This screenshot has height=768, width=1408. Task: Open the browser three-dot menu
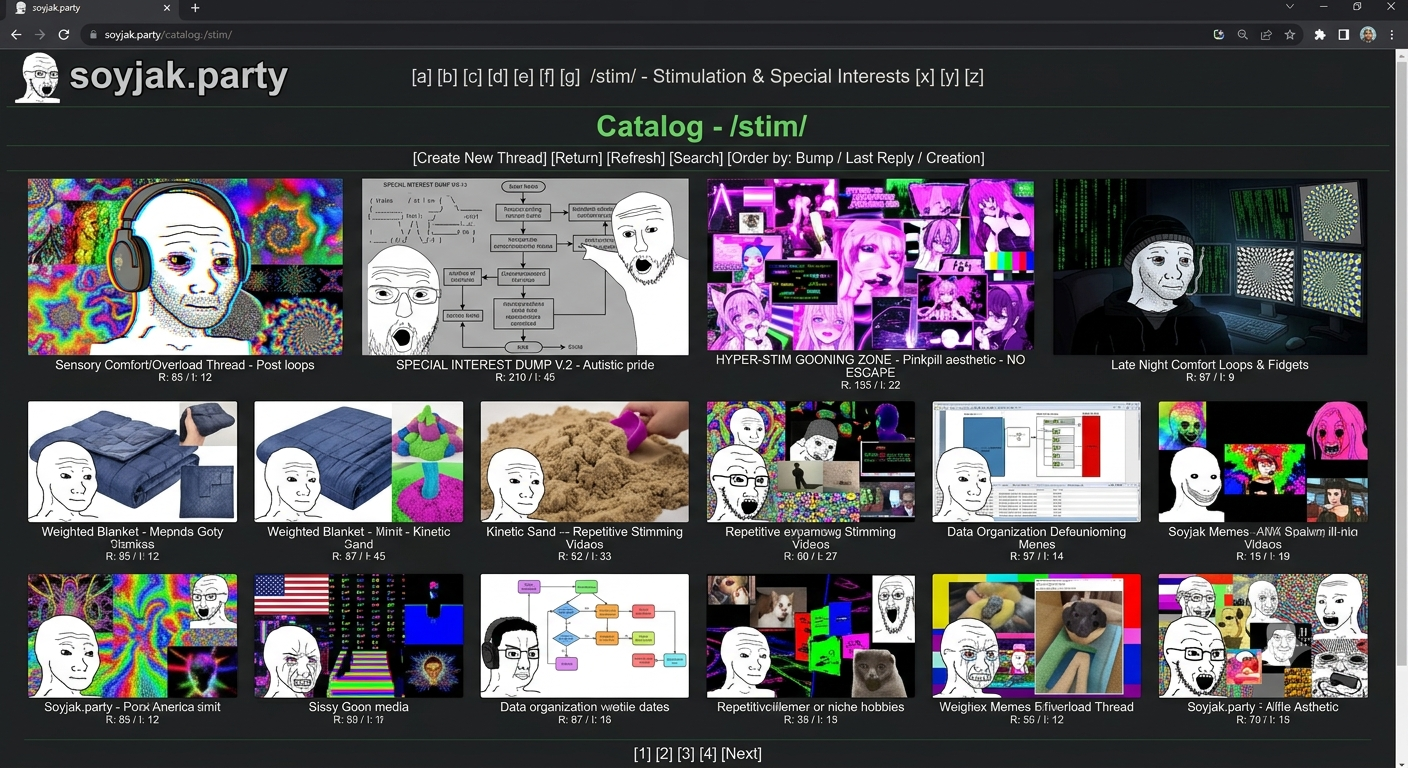pyautogui.click(x=1392, y=34)
